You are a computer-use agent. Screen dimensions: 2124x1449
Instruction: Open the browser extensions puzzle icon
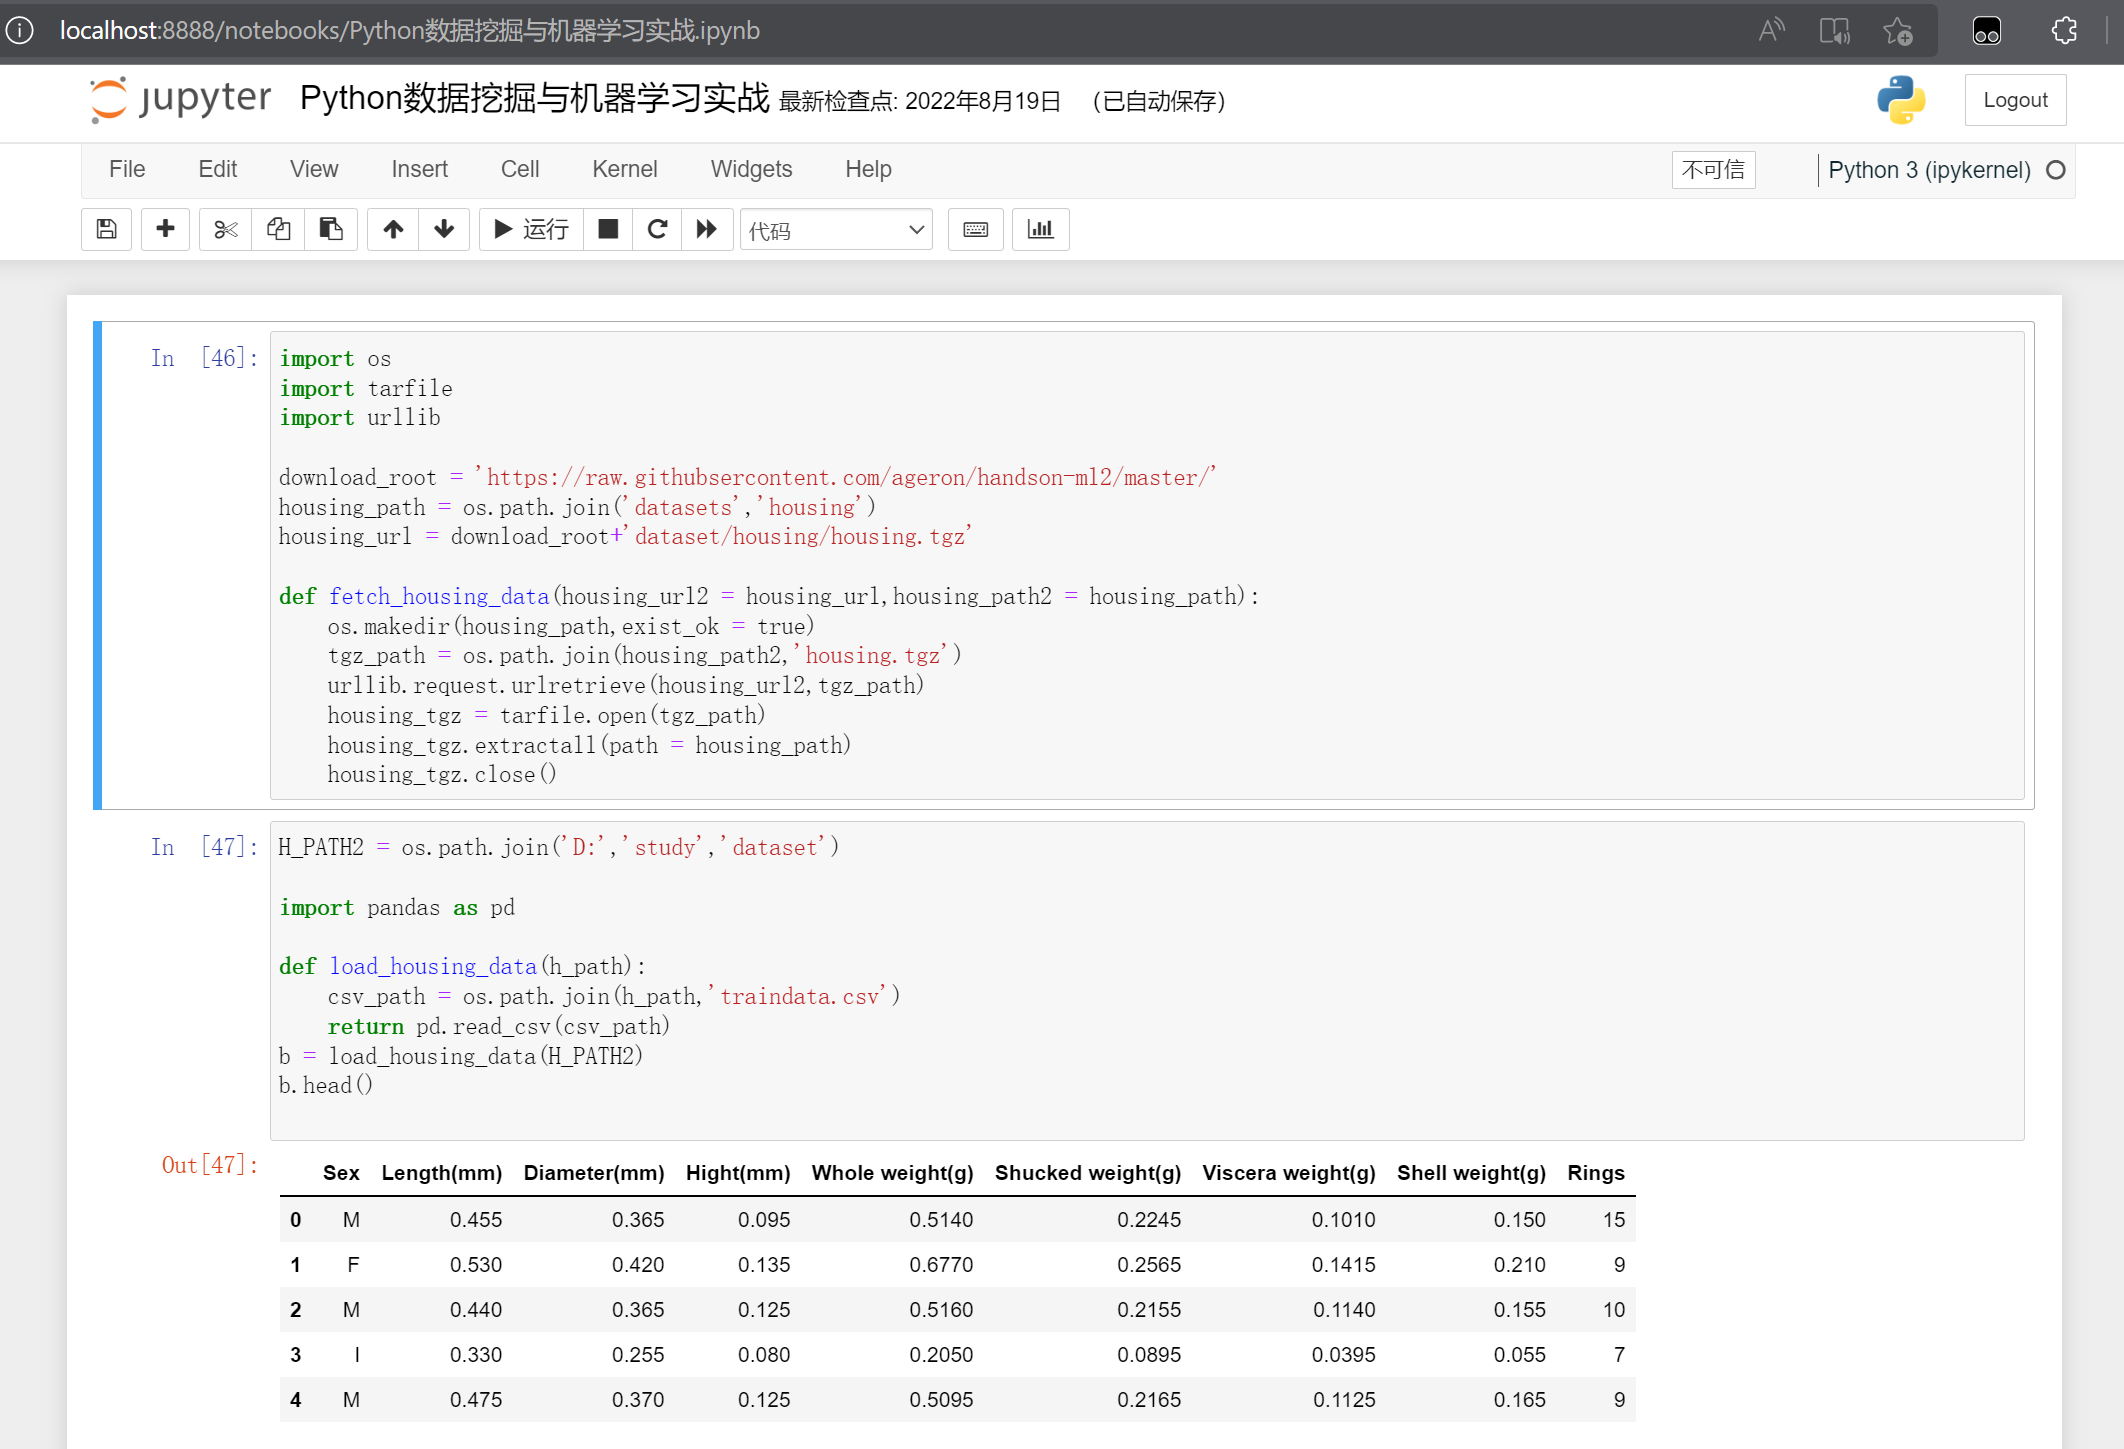click(x=2063, y=31)
